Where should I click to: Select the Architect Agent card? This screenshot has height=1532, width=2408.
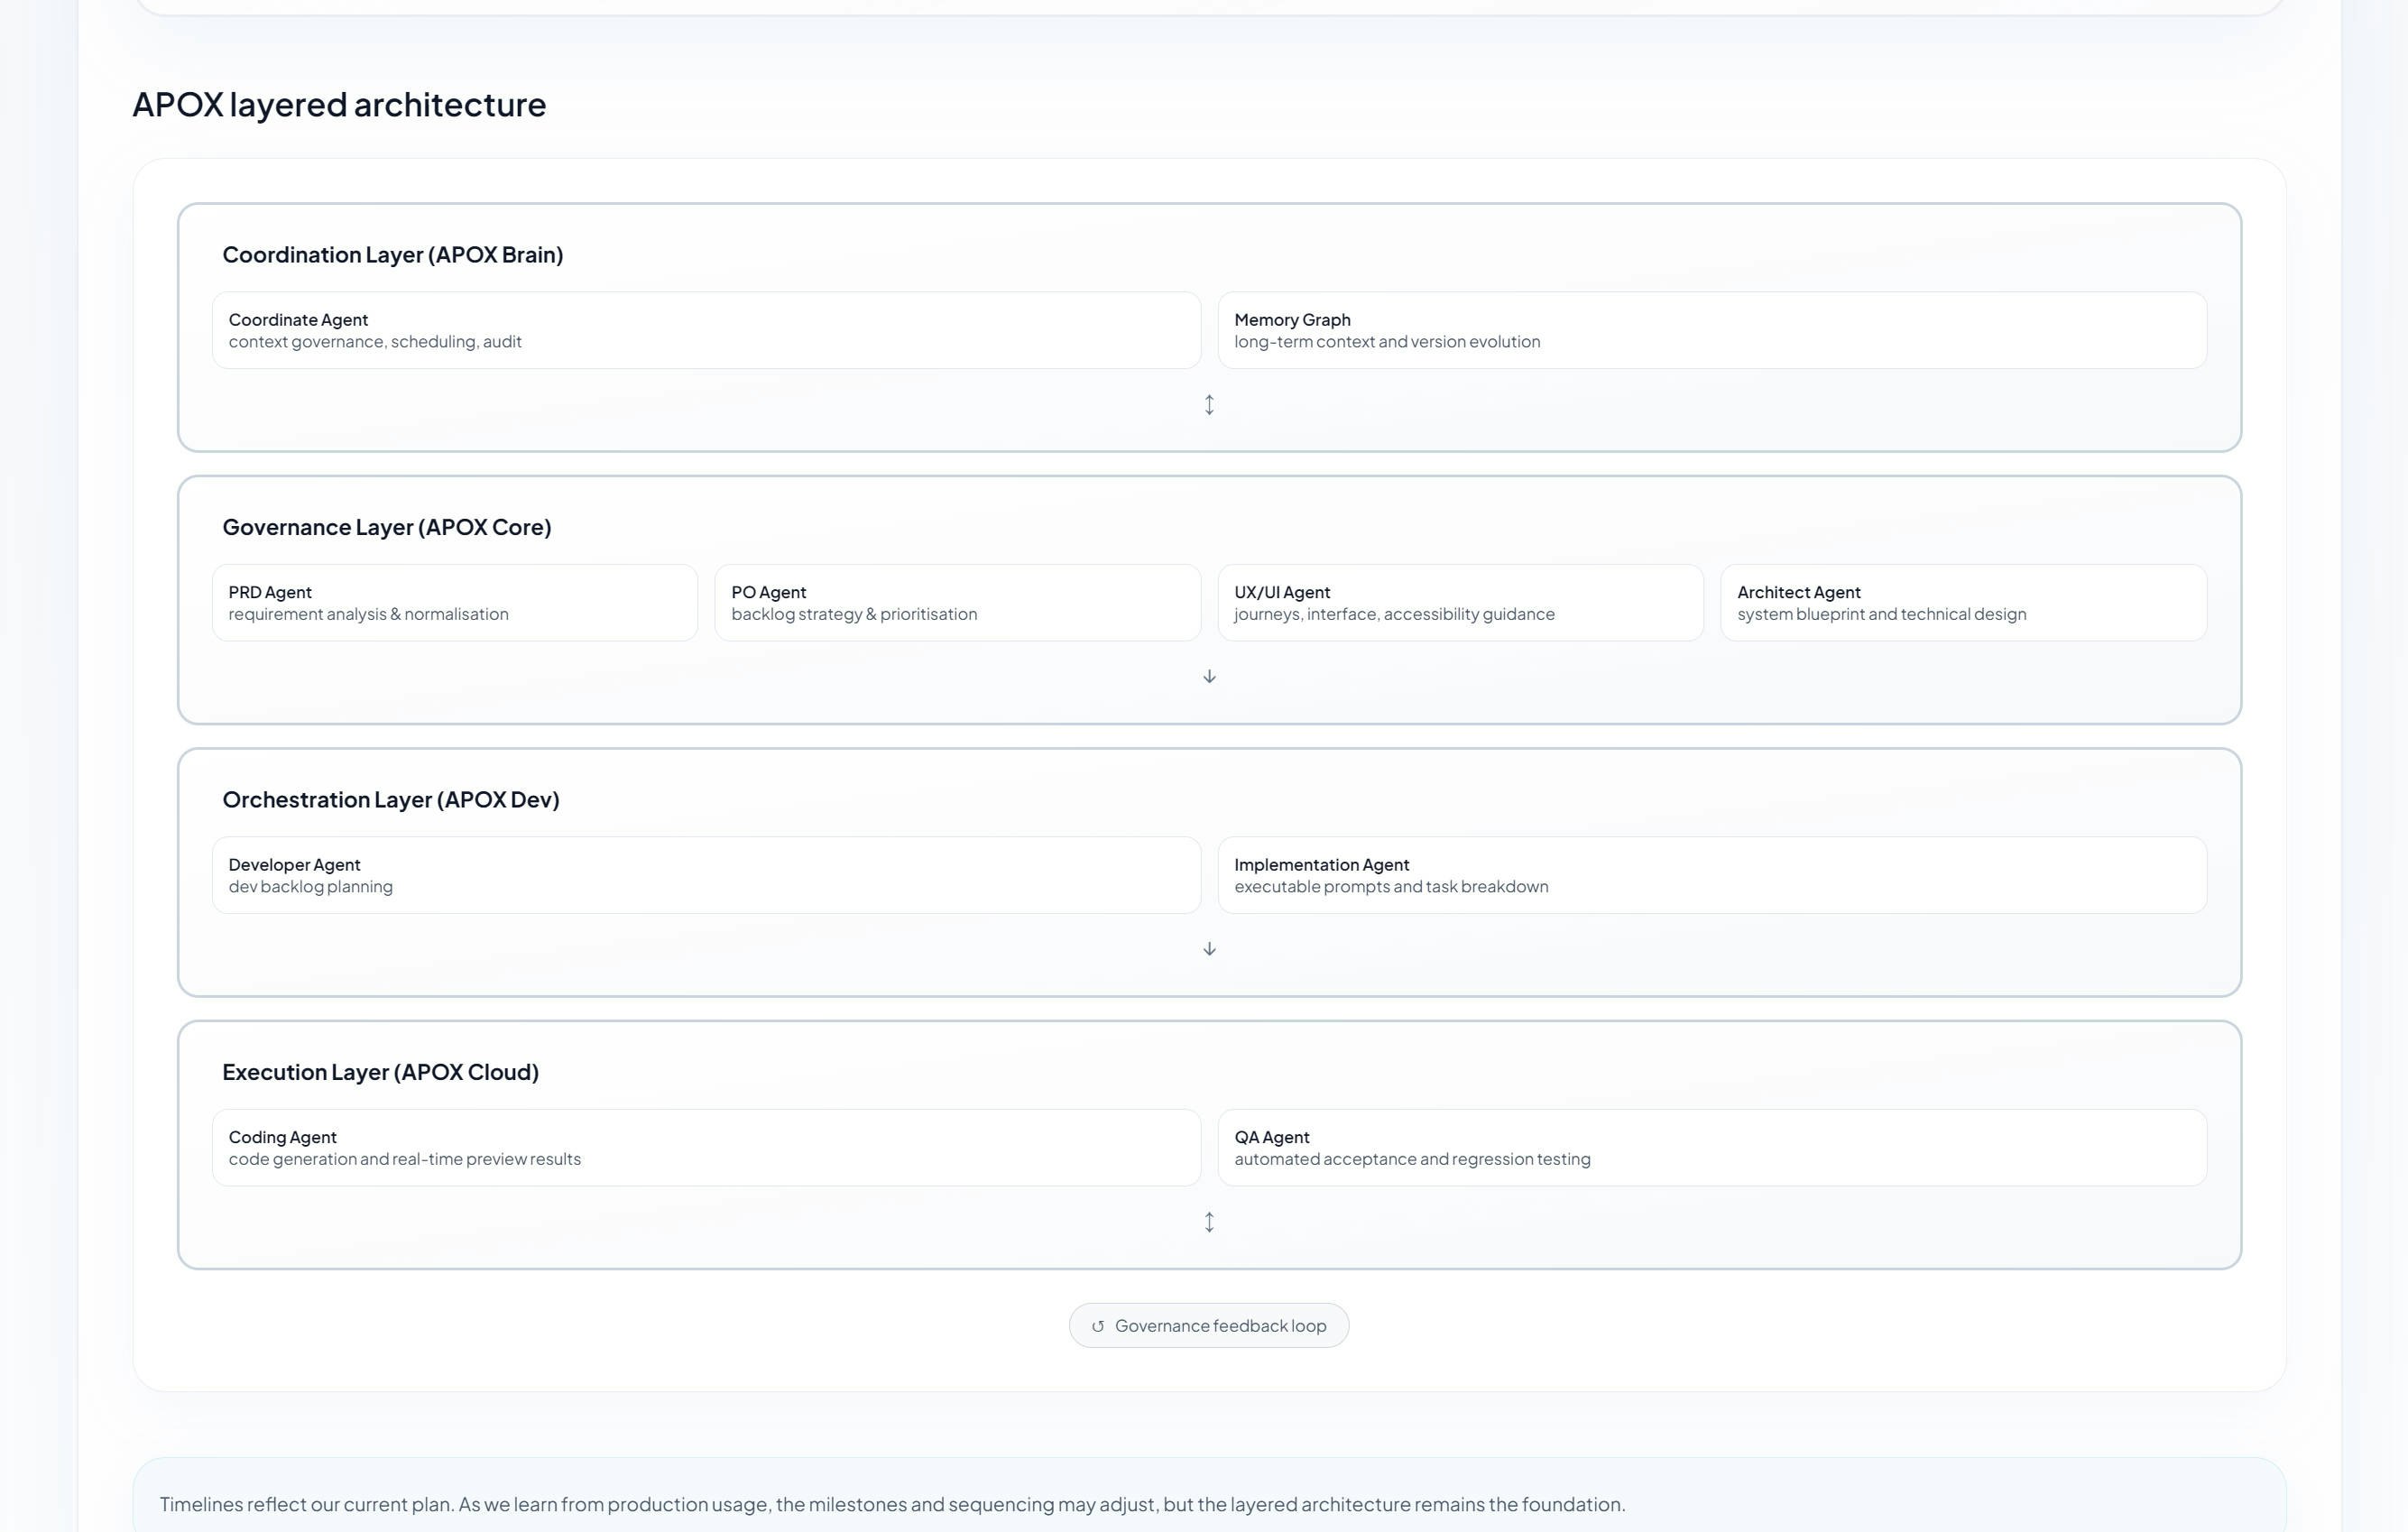pyautogui.click(x=1962, y=603)
